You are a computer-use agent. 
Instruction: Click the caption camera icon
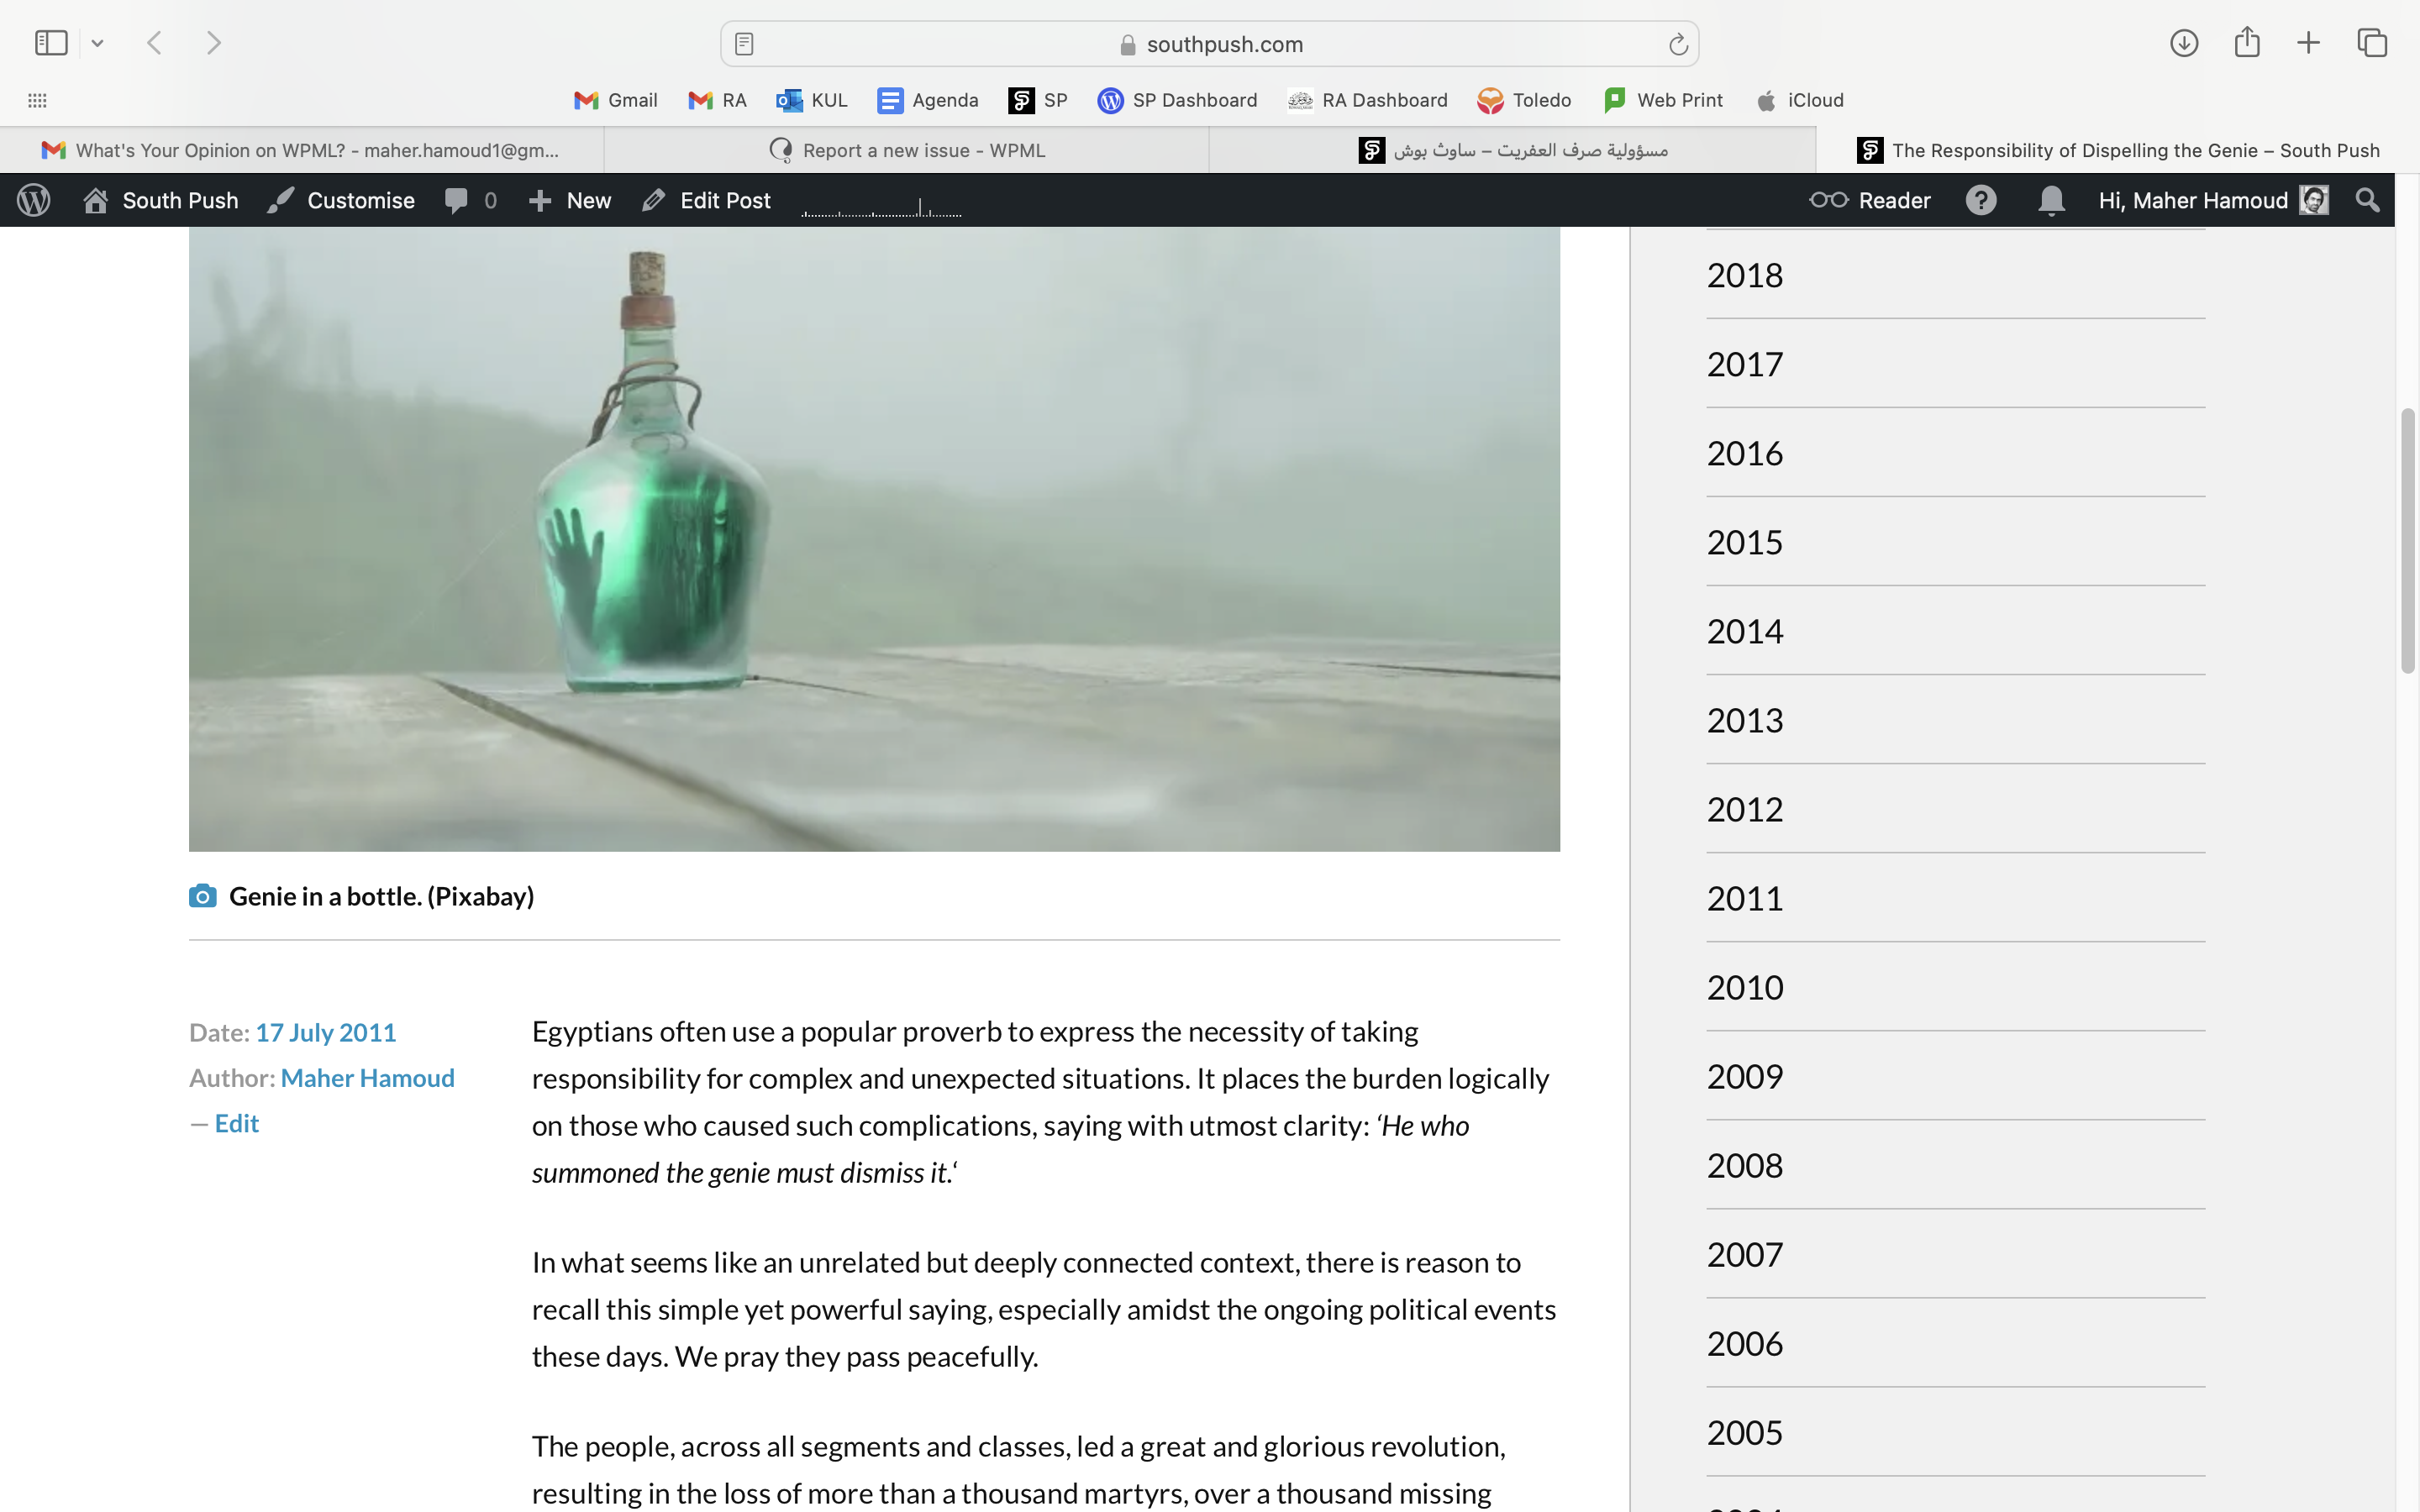(203, 896)
